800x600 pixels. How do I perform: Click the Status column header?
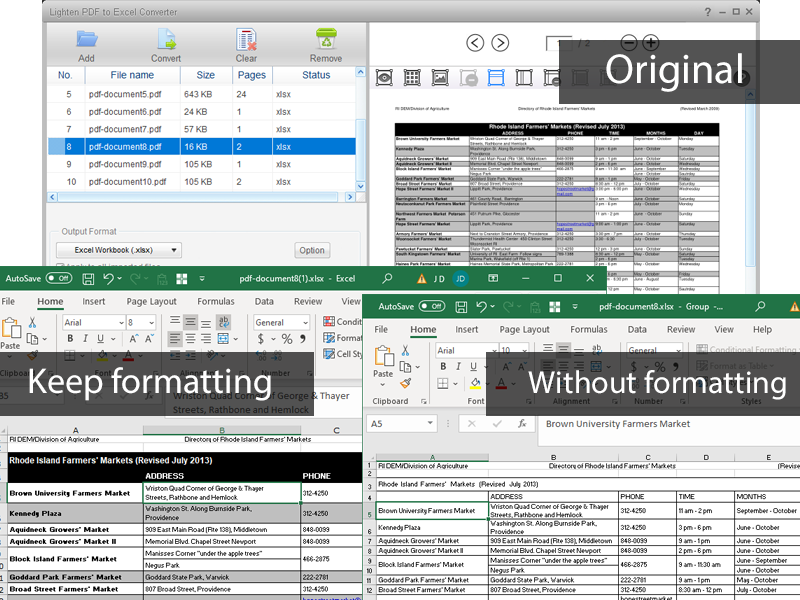[x=316, y=75]
